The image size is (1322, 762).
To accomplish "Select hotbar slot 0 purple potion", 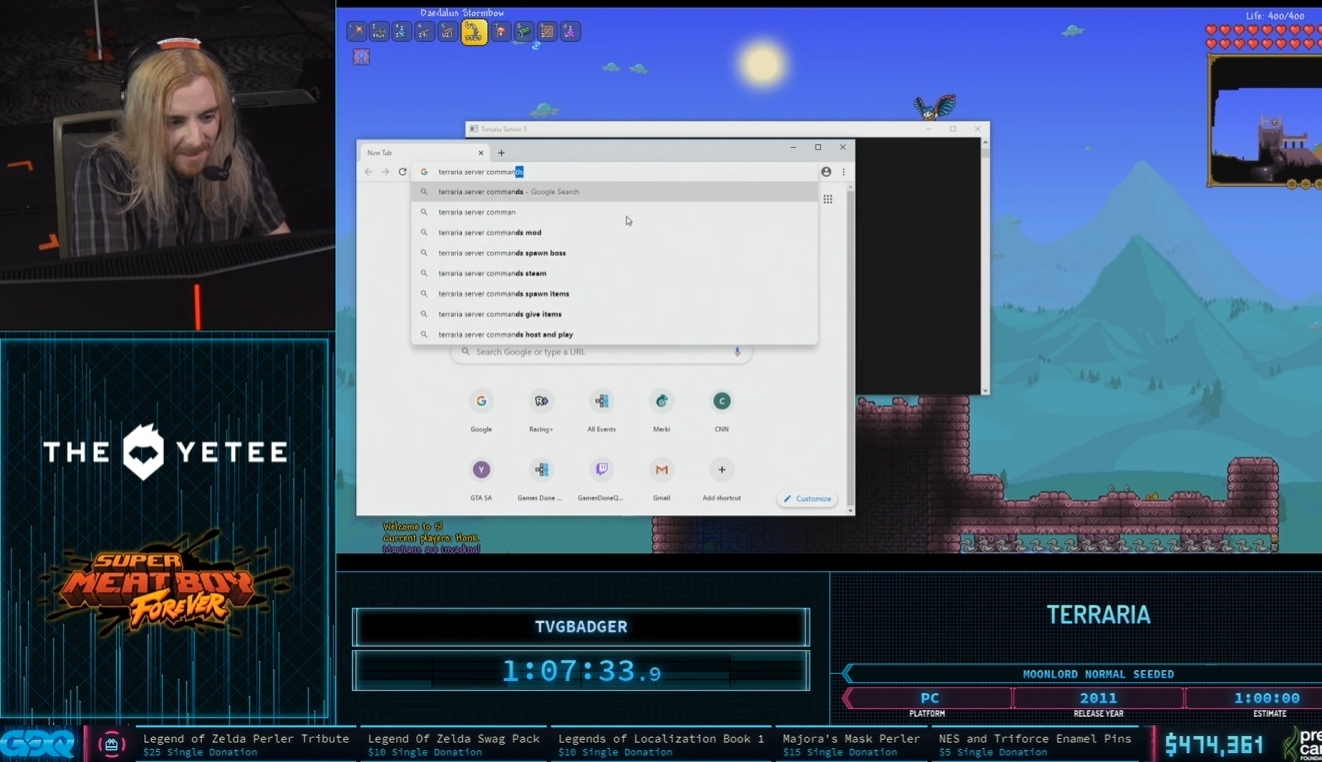I will (569, 32).
